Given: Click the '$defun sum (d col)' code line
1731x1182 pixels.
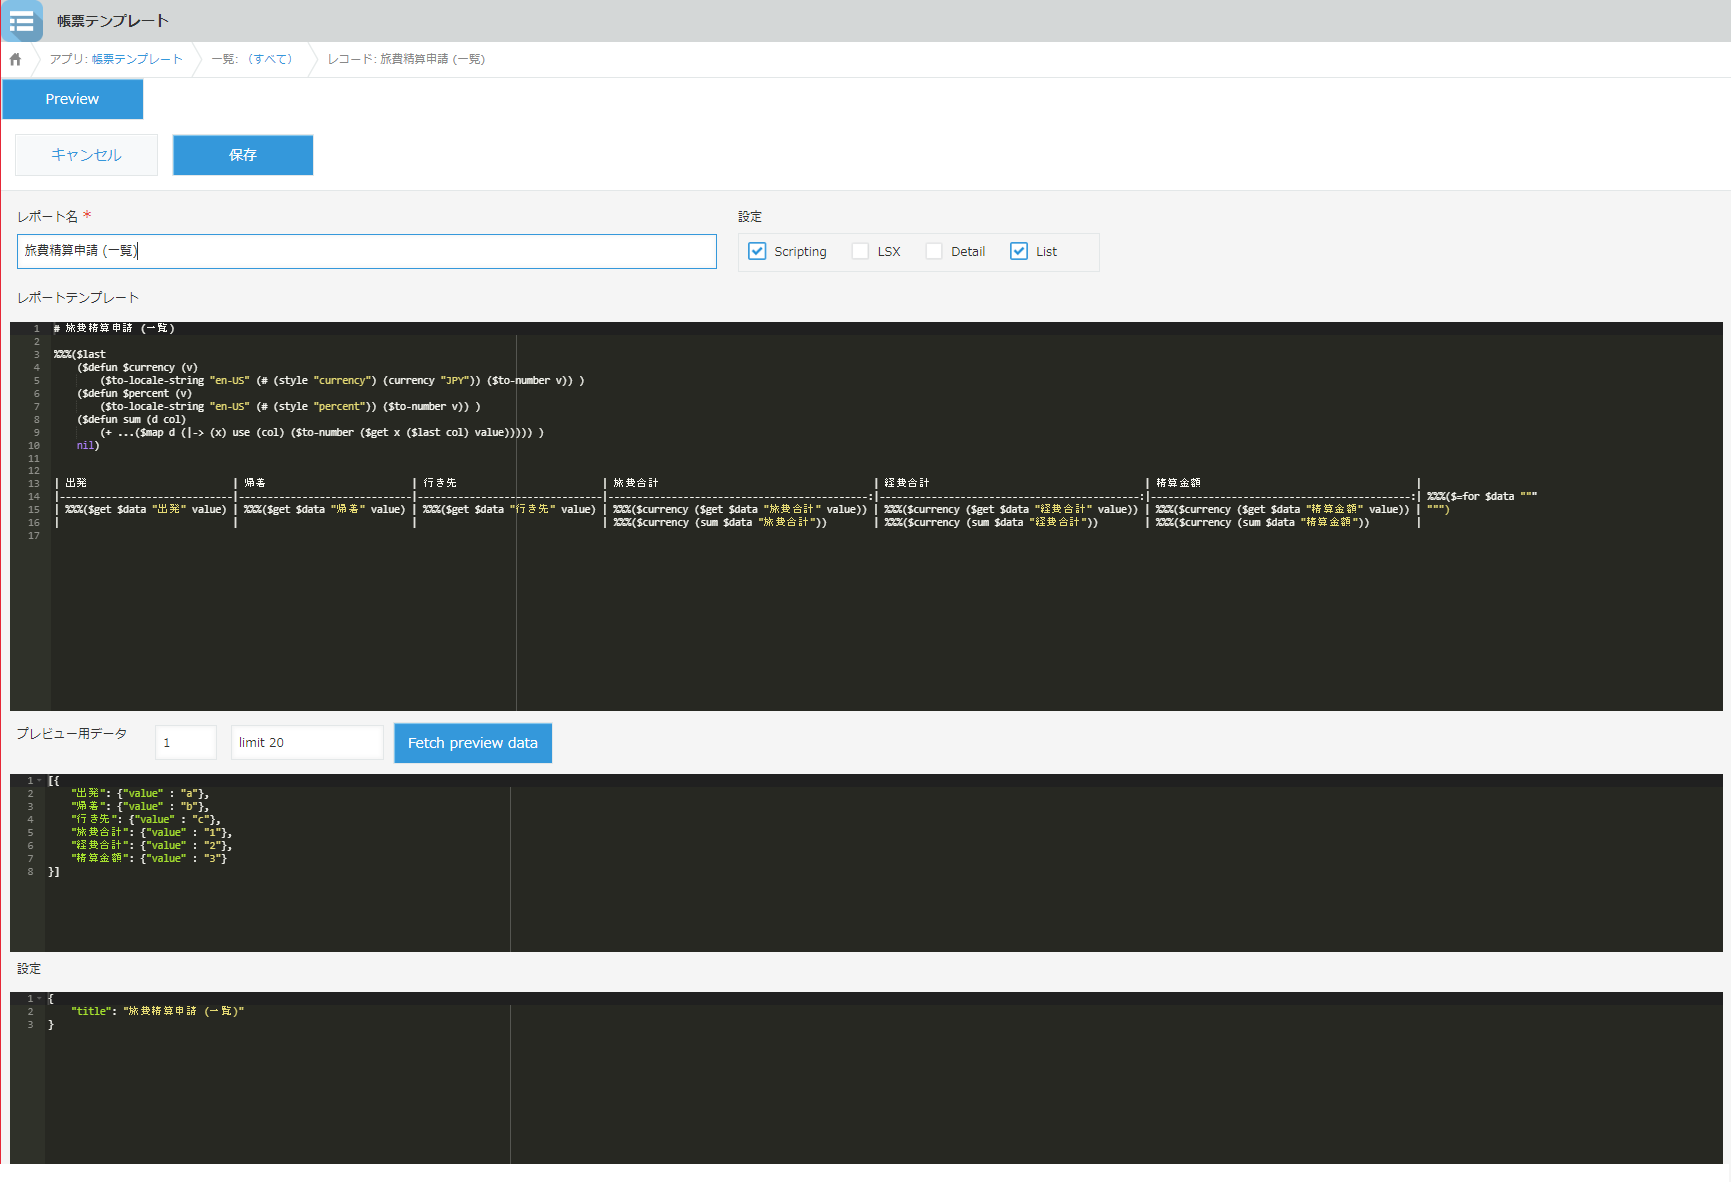Looking at the screenshot, I should (x=132, y=419).
